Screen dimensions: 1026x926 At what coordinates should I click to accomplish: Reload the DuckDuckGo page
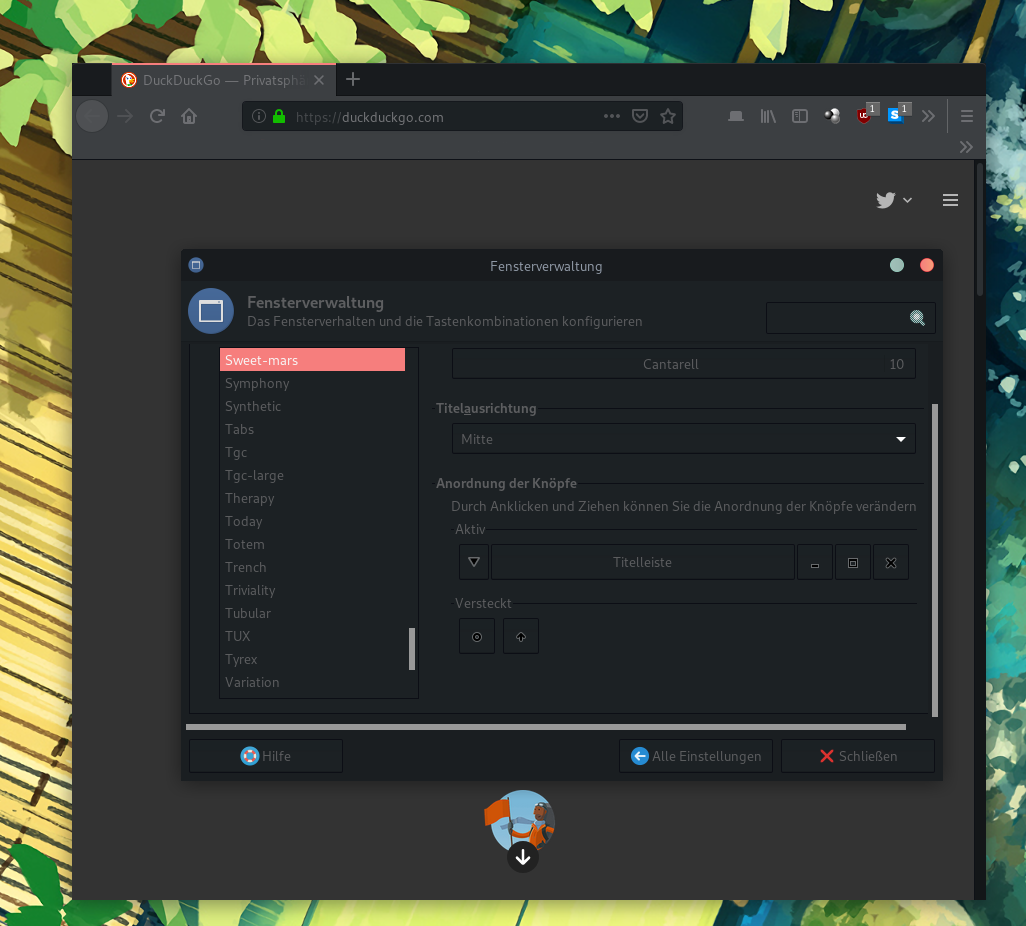(157, 116)
